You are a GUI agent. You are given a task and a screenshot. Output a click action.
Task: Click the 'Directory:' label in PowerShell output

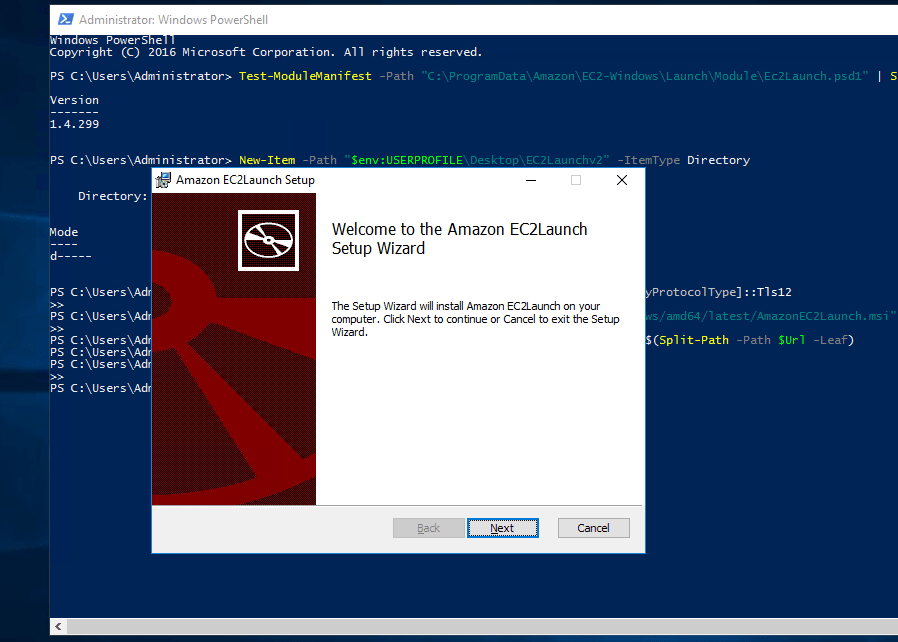(x=113, y=196)
